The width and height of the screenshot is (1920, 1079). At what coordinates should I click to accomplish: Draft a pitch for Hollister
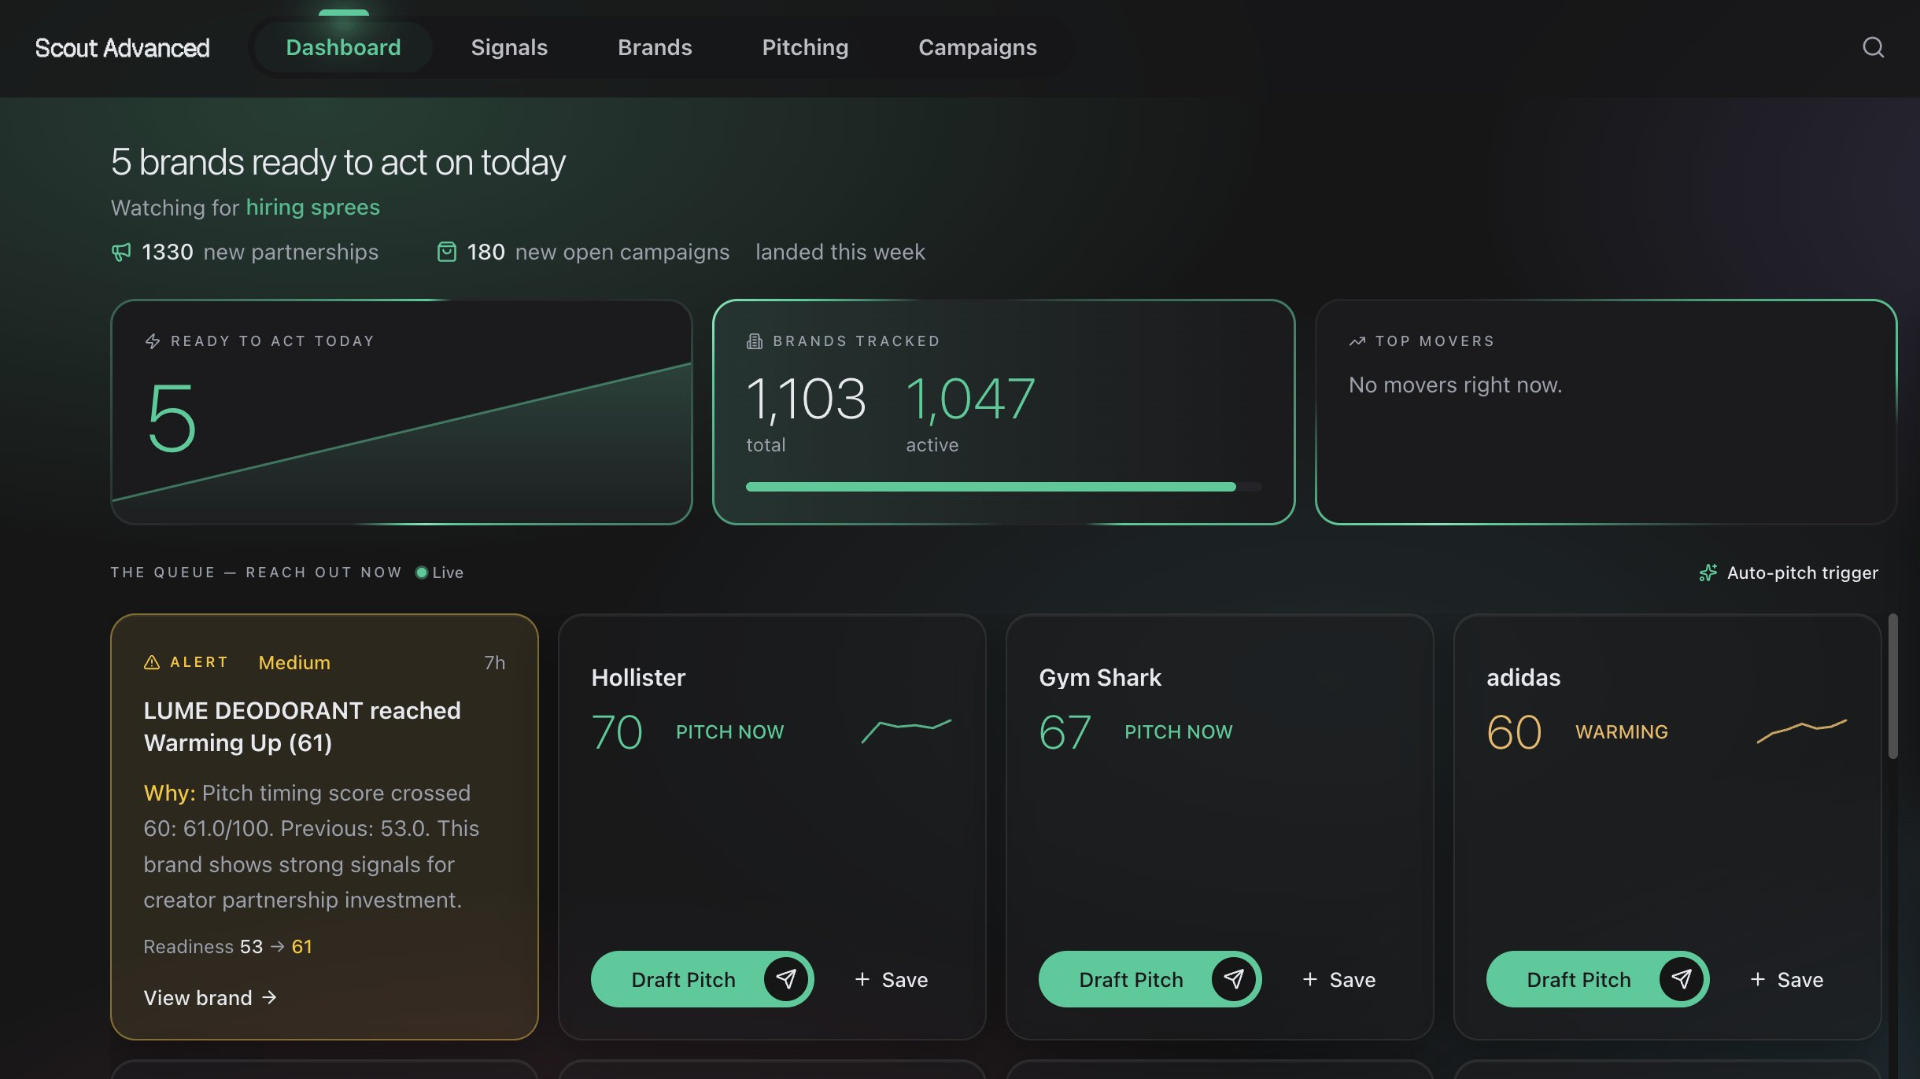point(702,979)
